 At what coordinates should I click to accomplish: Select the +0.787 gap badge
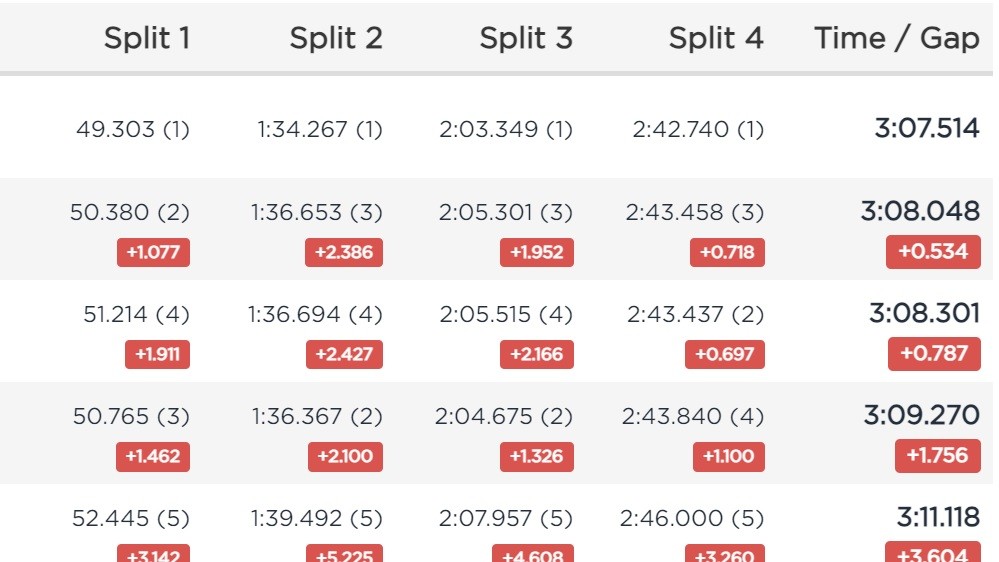point(934,353)
